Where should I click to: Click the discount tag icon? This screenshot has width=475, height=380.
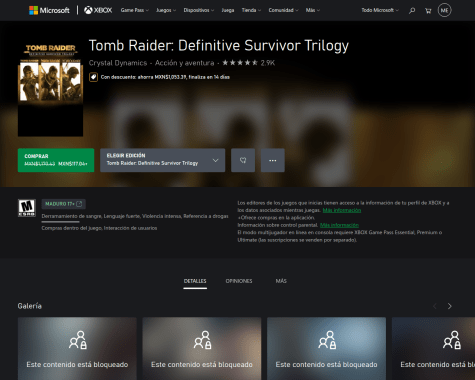(x=93, y=77)
